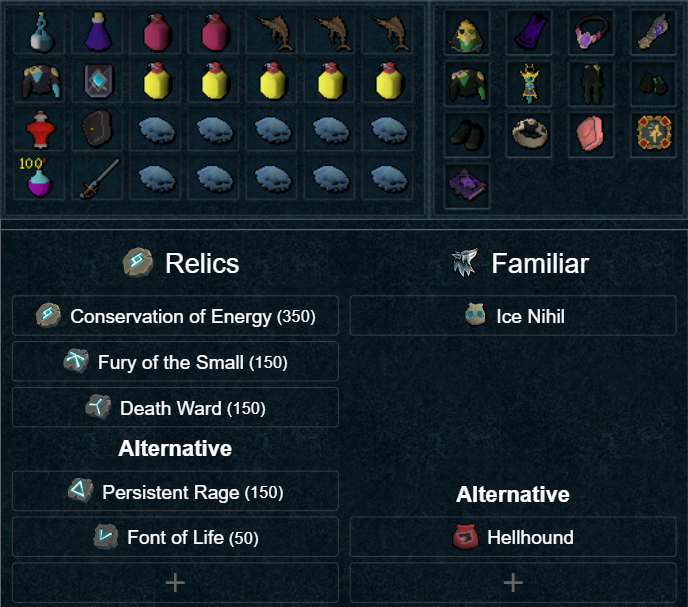Screen dimensions: 688x607
Task: Select the pale ring equipment slot
Action: (529, 135)
